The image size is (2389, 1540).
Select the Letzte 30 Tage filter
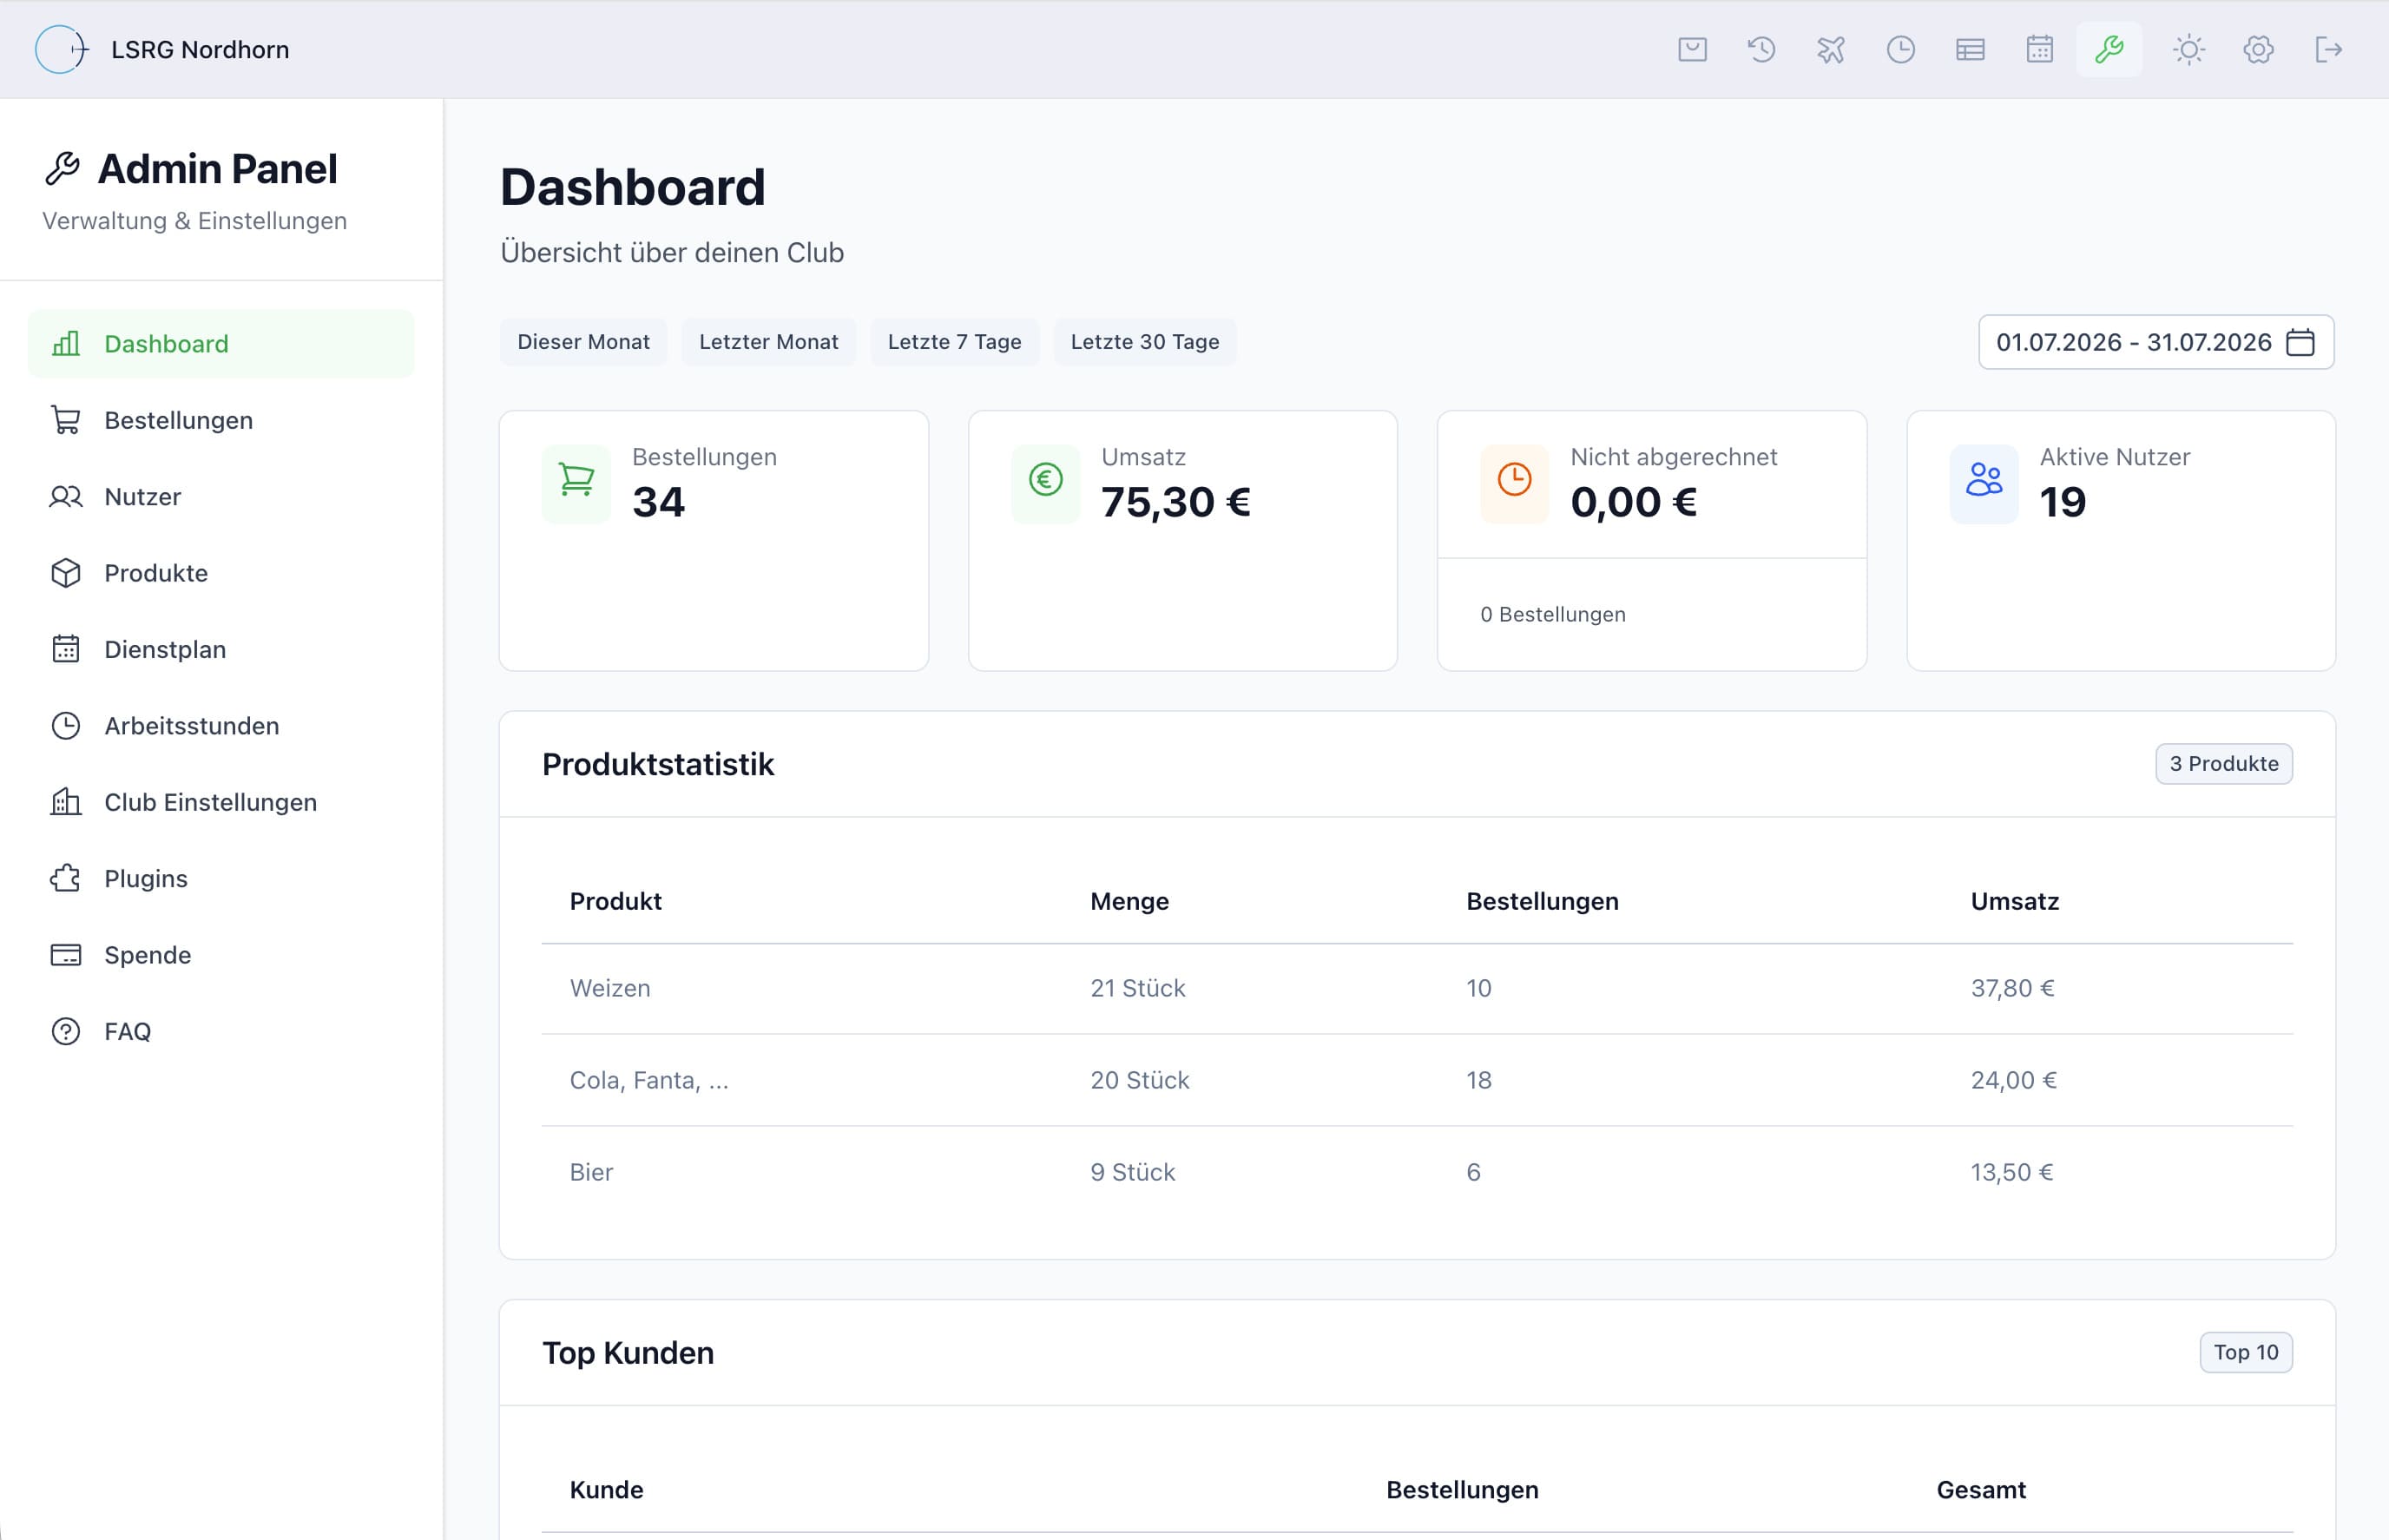(x=1145, y=342)
